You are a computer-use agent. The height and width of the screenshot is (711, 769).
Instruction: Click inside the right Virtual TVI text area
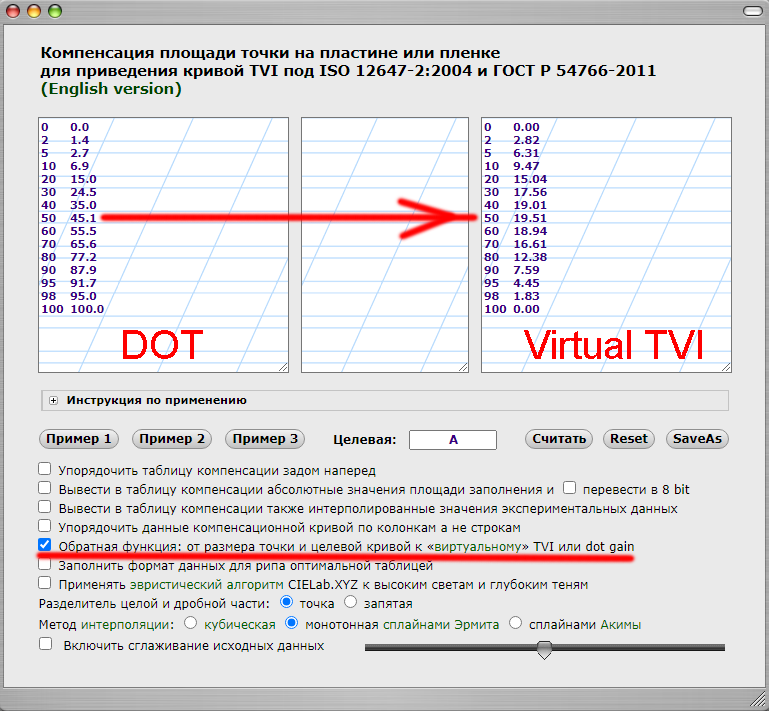606,245
